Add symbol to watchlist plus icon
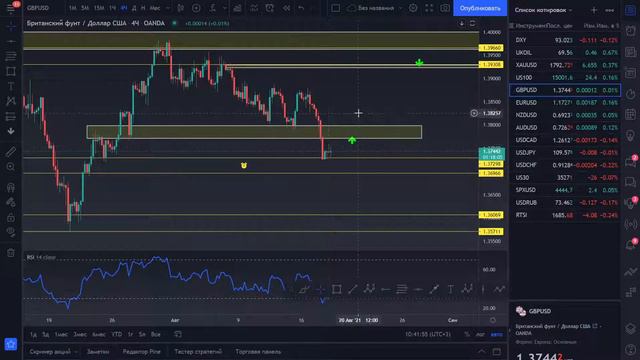The height and width of the screenshot is (360, 640). (x=594, y=10)
